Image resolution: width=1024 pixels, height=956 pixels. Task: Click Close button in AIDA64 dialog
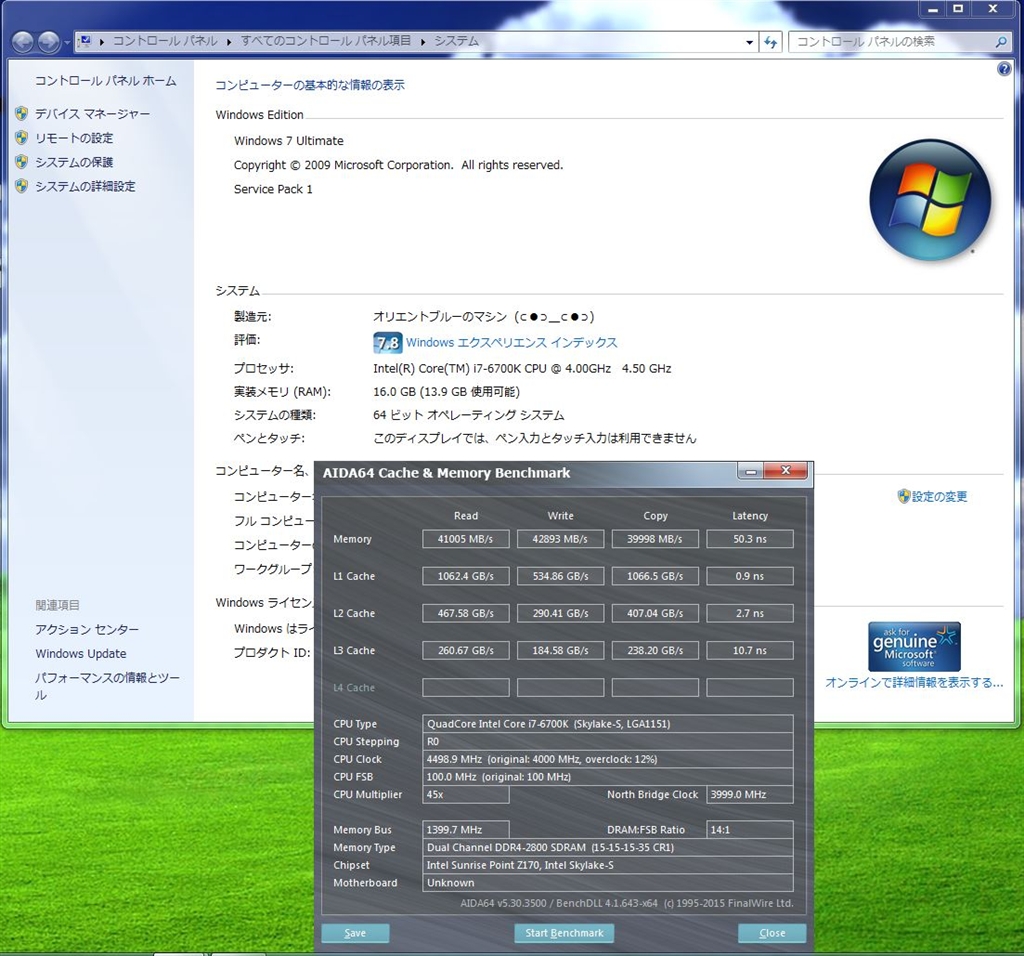click(772, 933)
